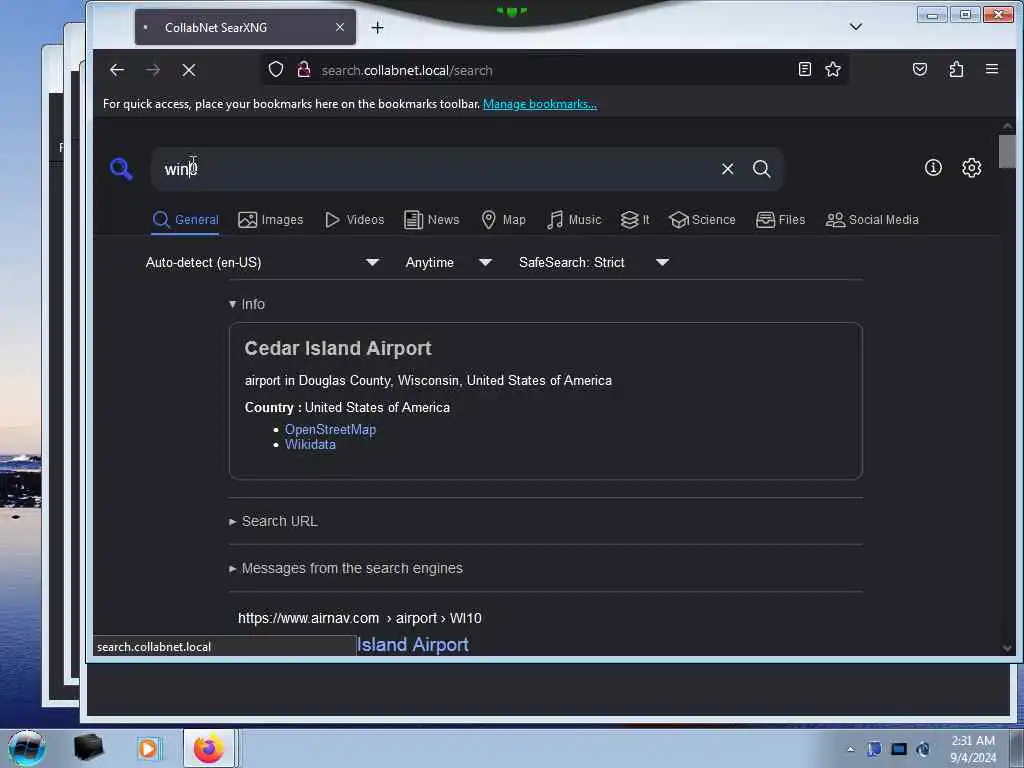Image resolution: width=1024 pixels, height=768 pixels.
Task: Click Firefox taskbar icon
Action: coord(208,748)
